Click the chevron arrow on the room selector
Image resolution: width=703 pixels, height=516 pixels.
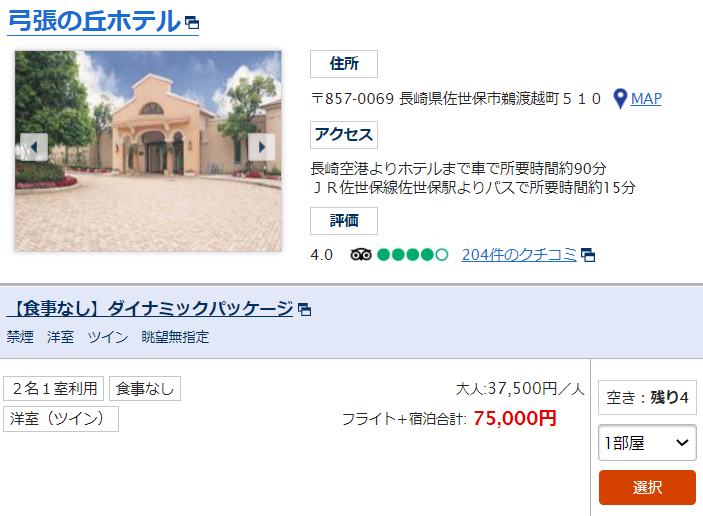pyautogui.click(x=682, y=443)
